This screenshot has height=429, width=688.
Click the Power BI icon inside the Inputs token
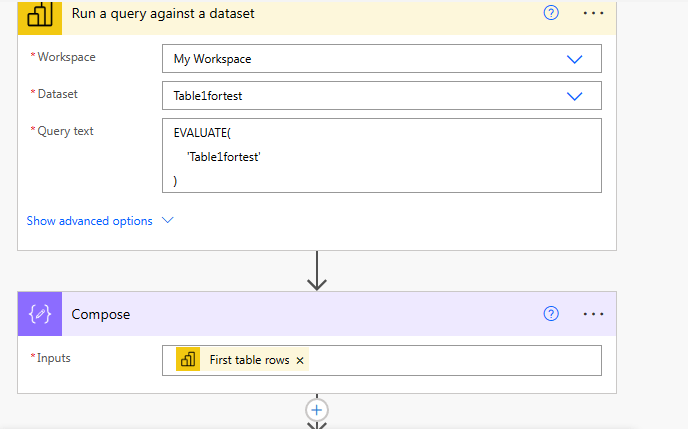pos(188,360)
